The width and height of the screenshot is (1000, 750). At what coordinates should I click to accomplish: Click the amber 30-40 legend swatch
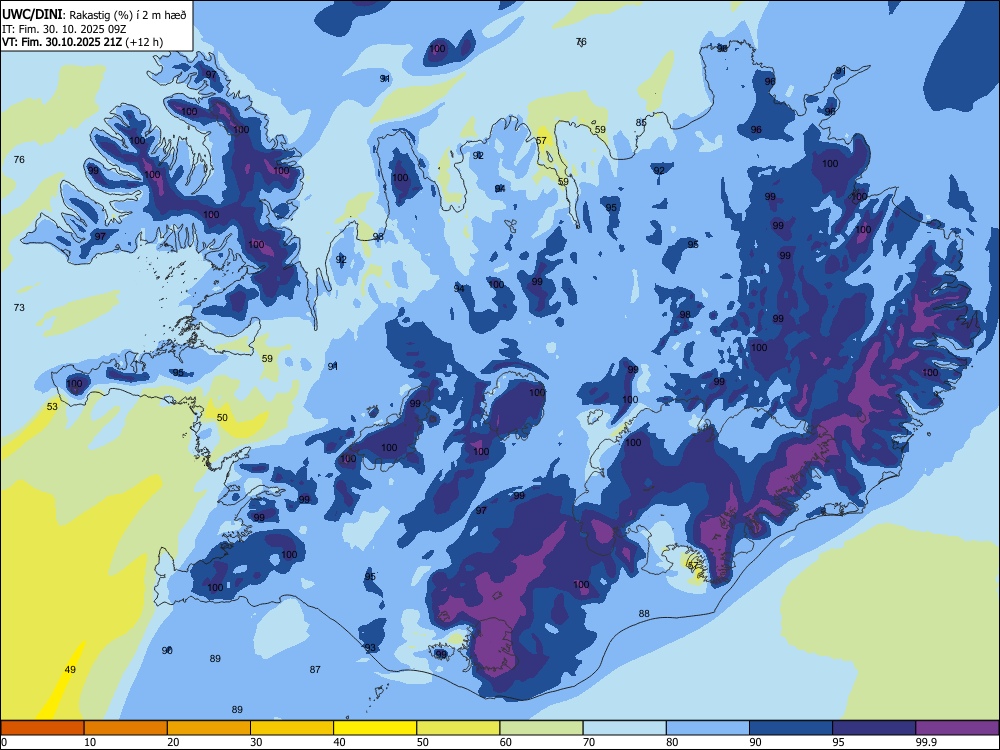pos(292,728)
